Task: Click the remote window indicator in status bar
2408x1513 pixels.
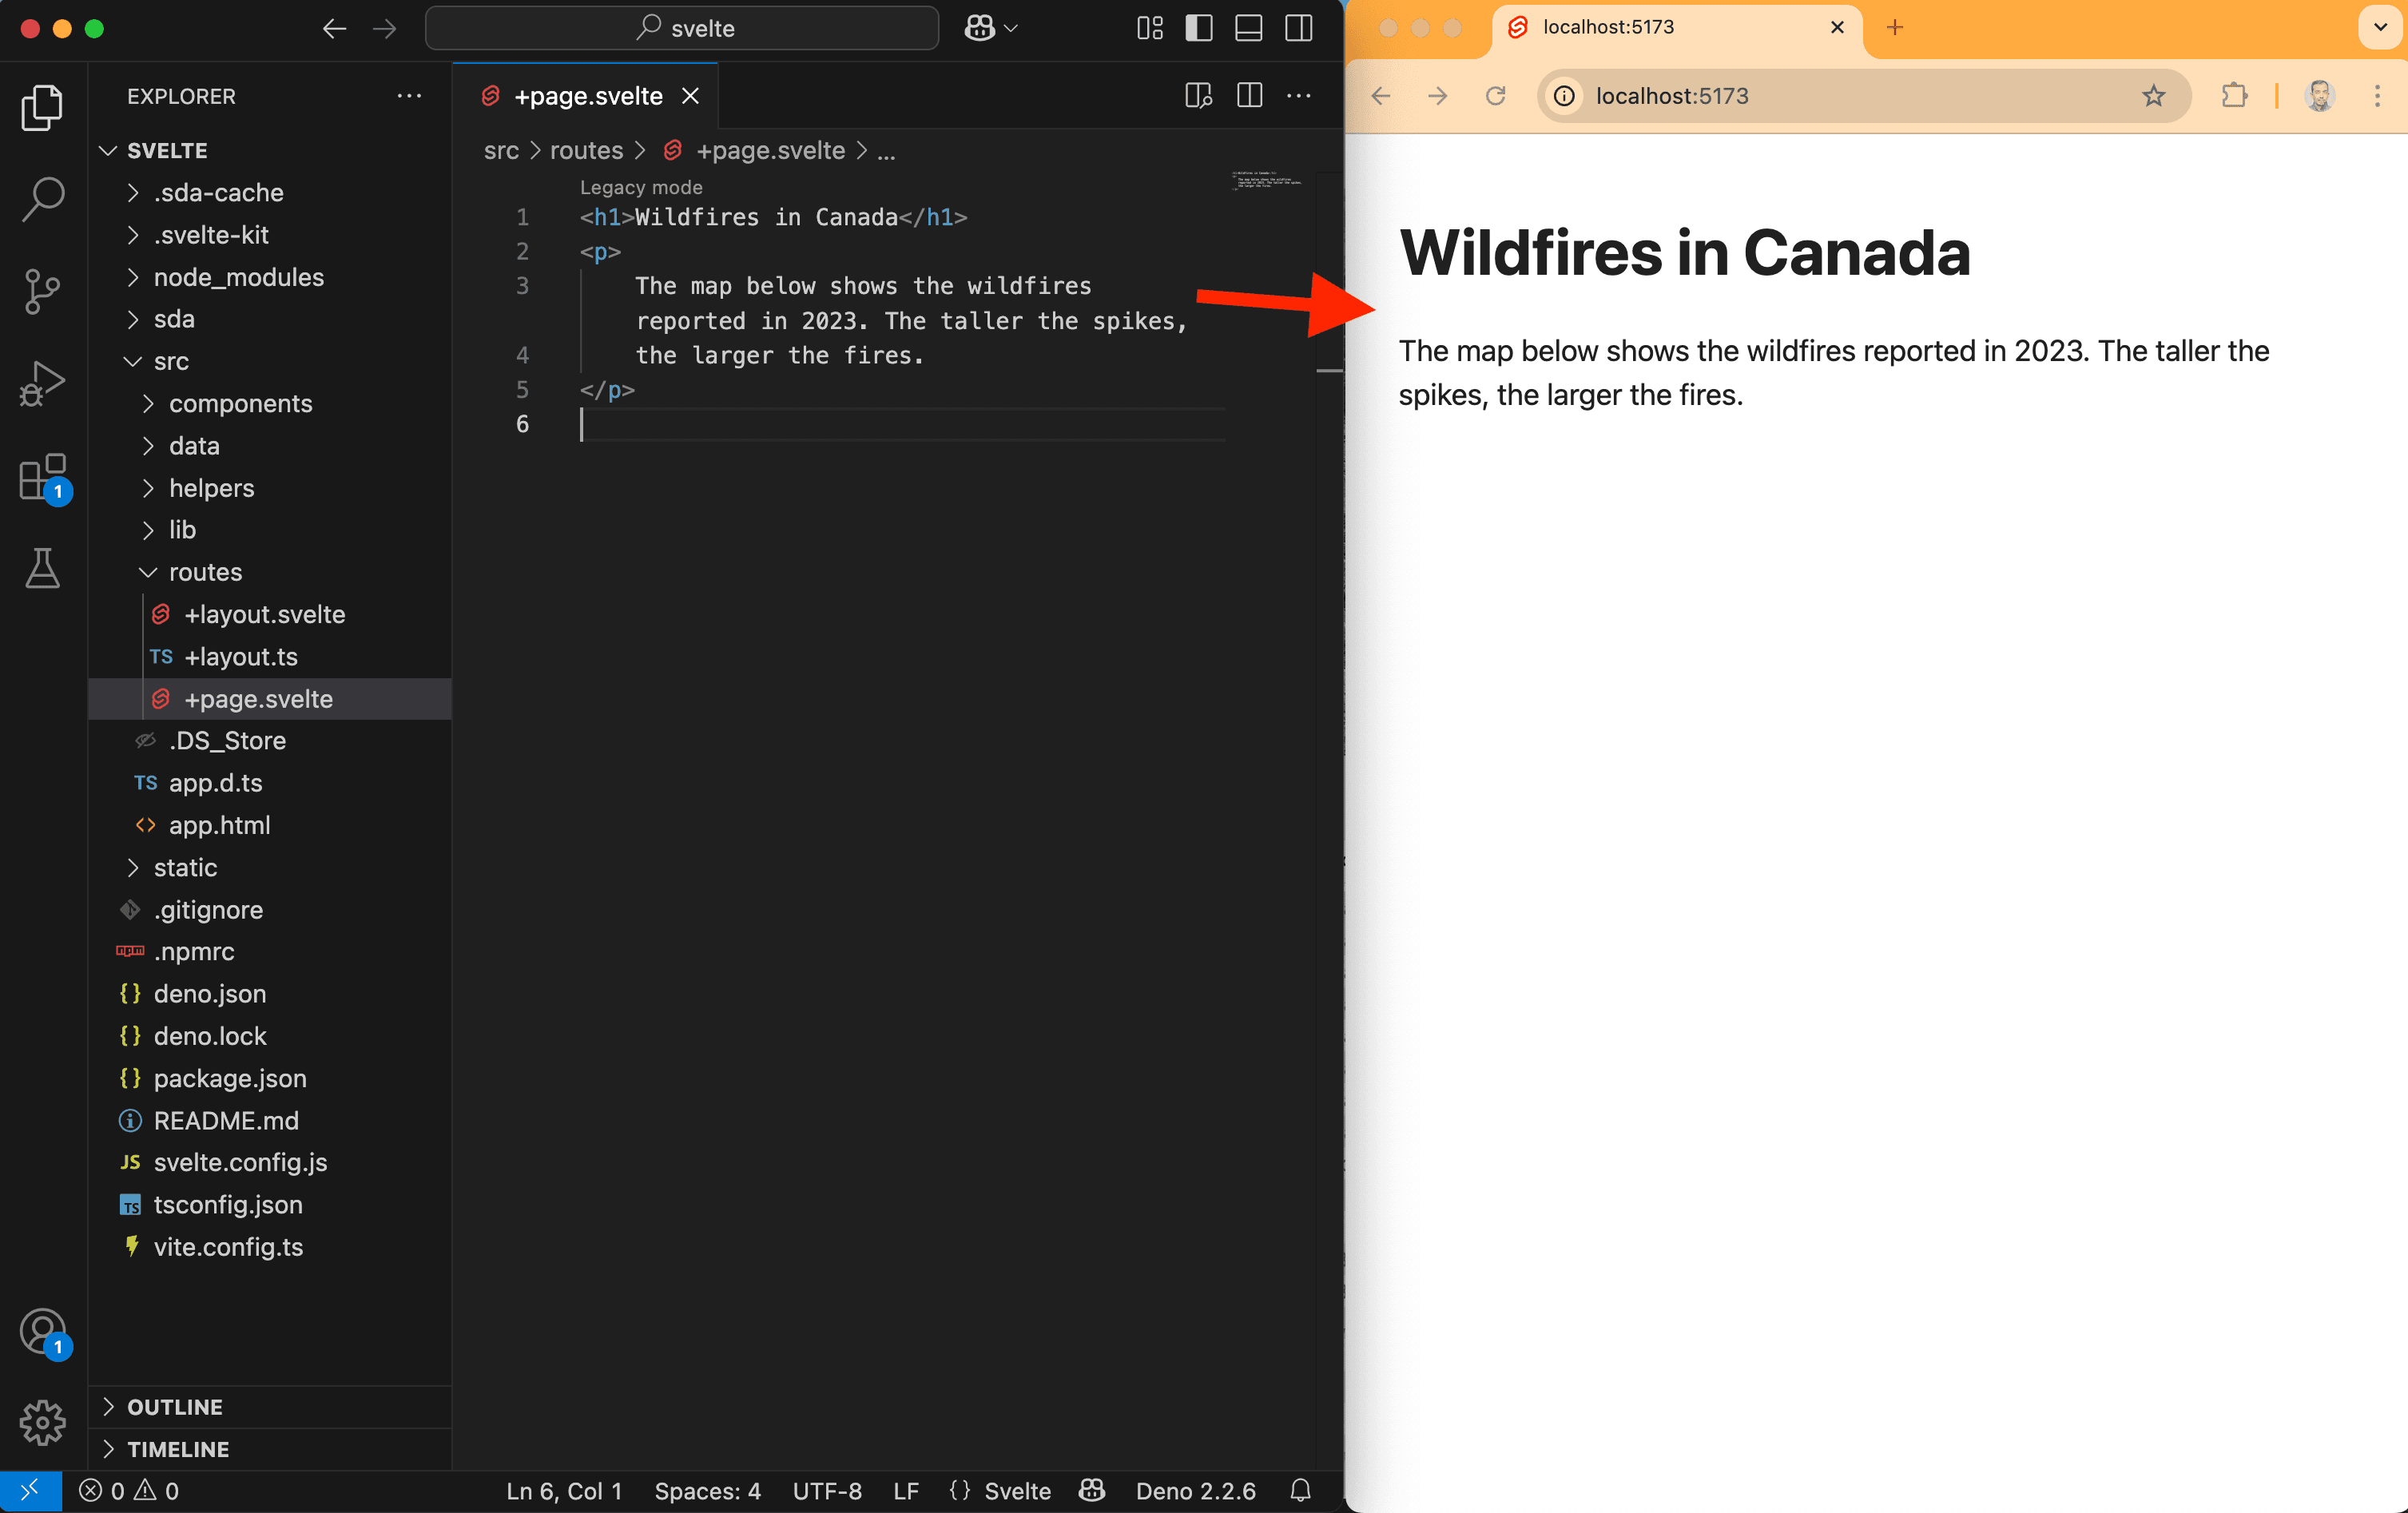Action: pos(30,1490)
